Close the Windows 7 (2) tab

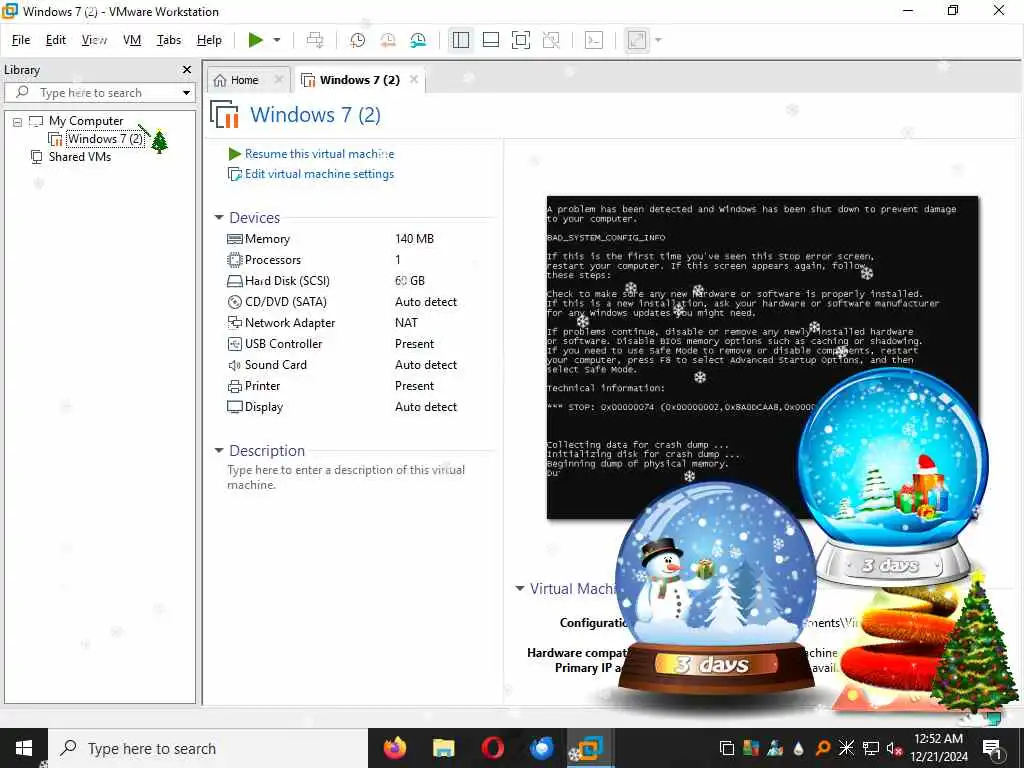click(414, 79)
